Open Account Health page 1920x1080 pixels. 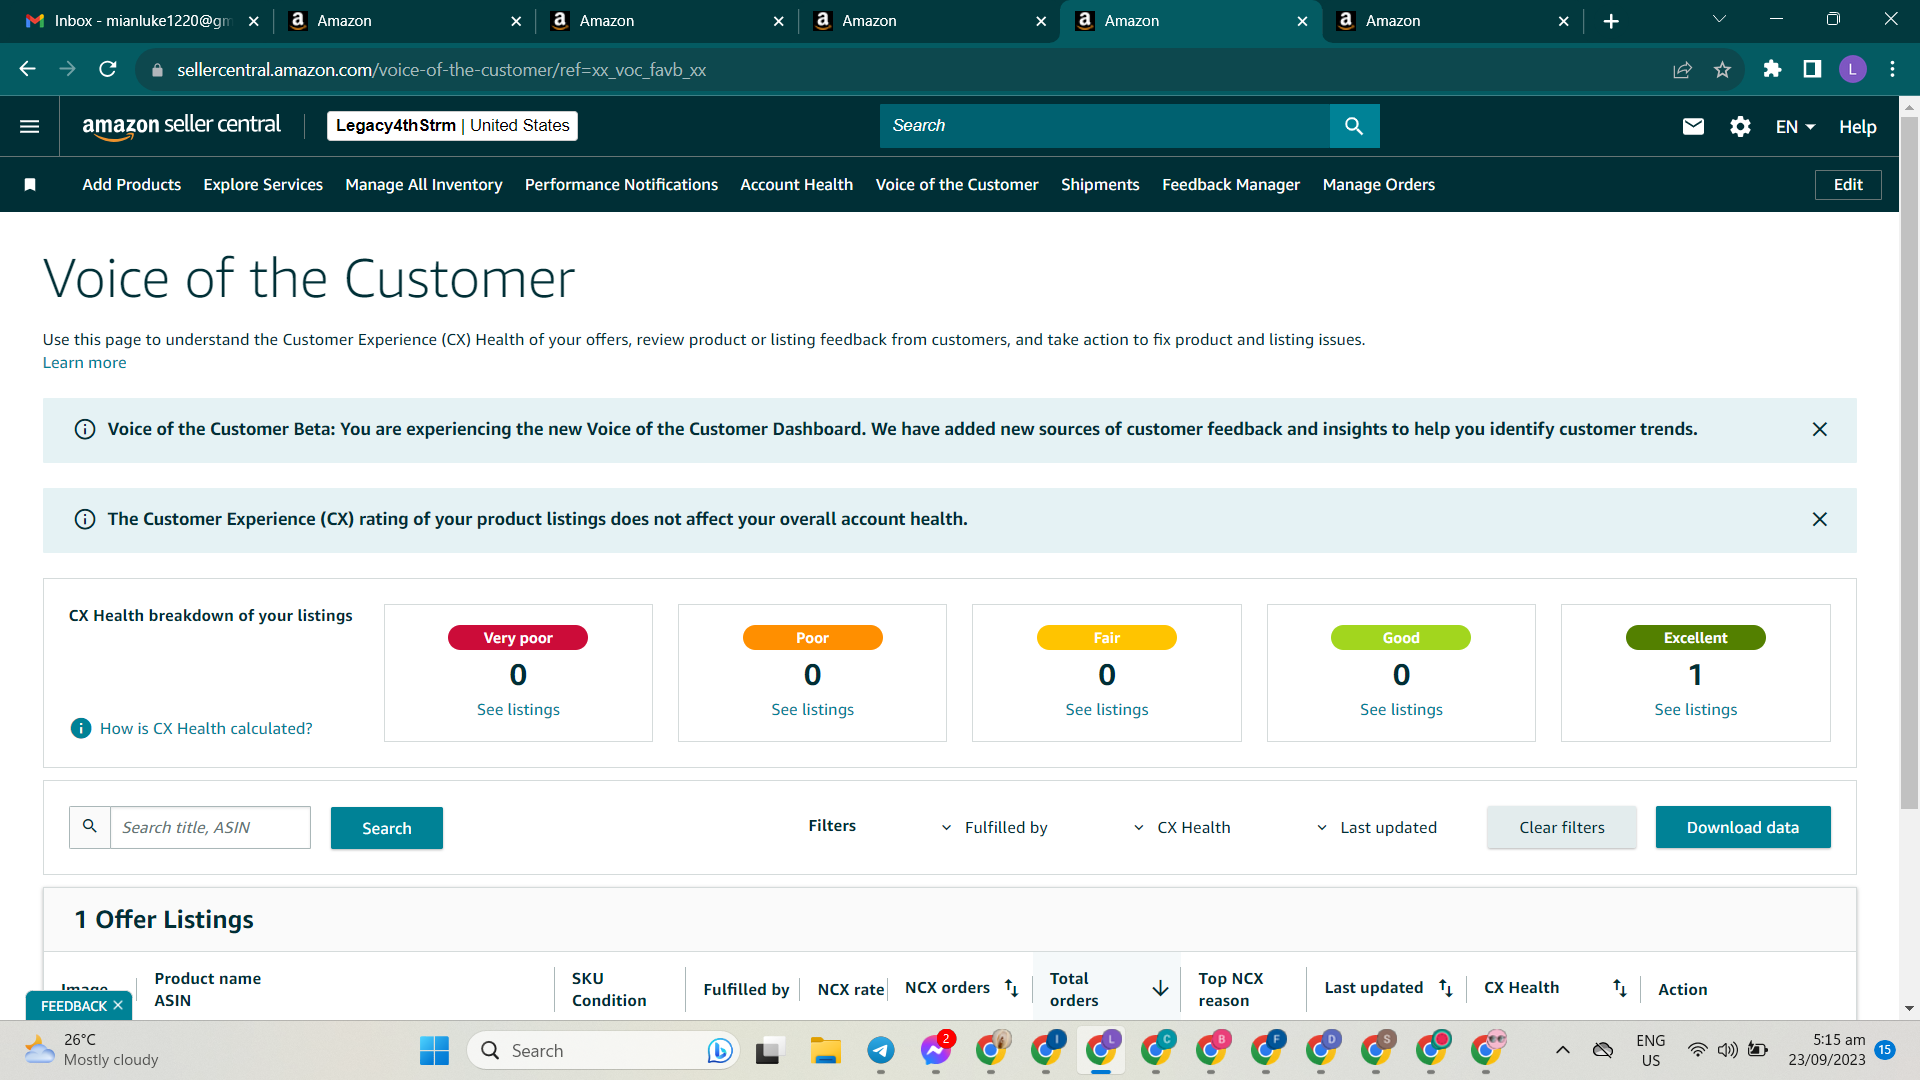coord(796,185)
